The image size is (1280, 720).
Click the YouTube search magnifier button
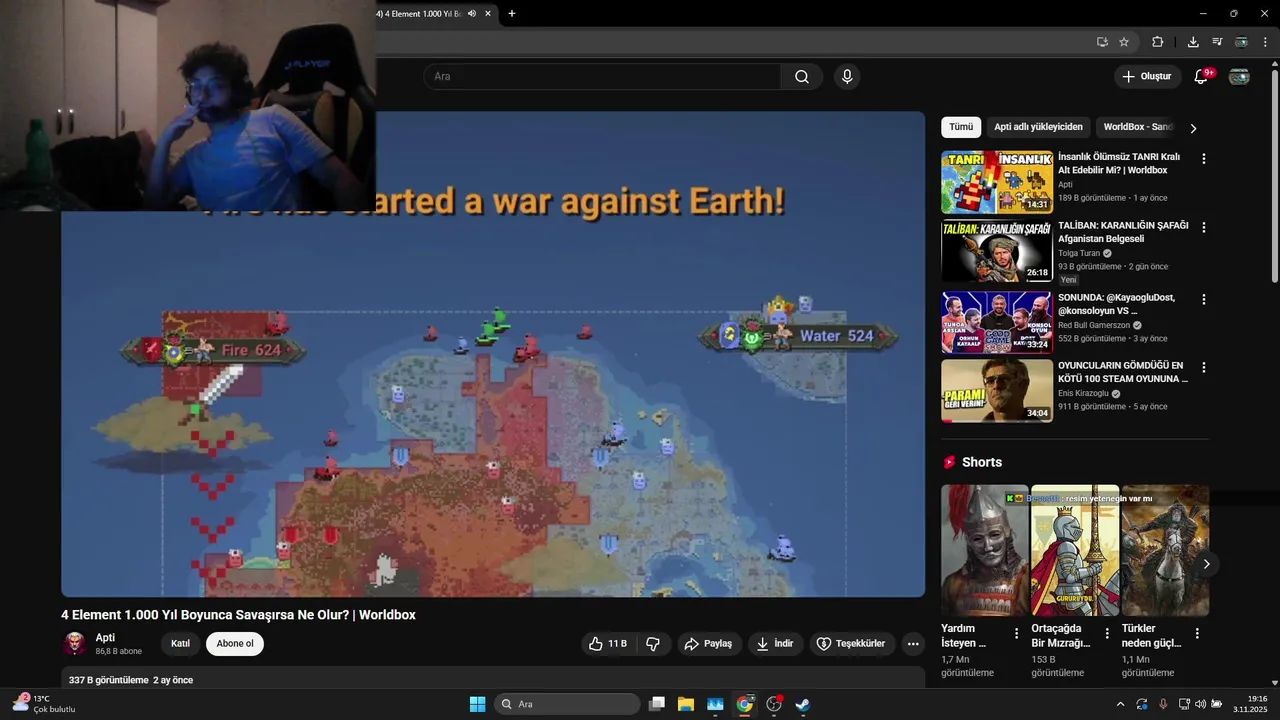[x=802, y=77]
